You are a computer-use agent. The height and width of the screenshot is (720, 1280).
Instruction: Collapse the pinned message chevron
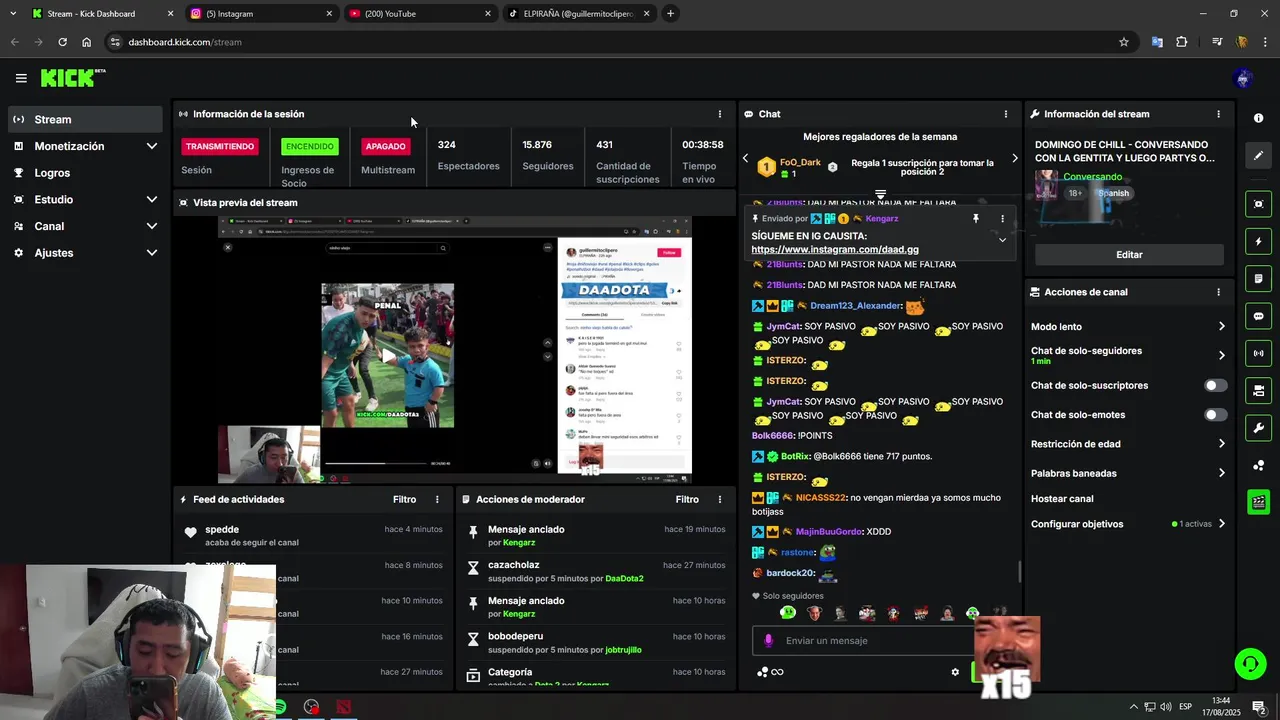tap(1002, 240)
